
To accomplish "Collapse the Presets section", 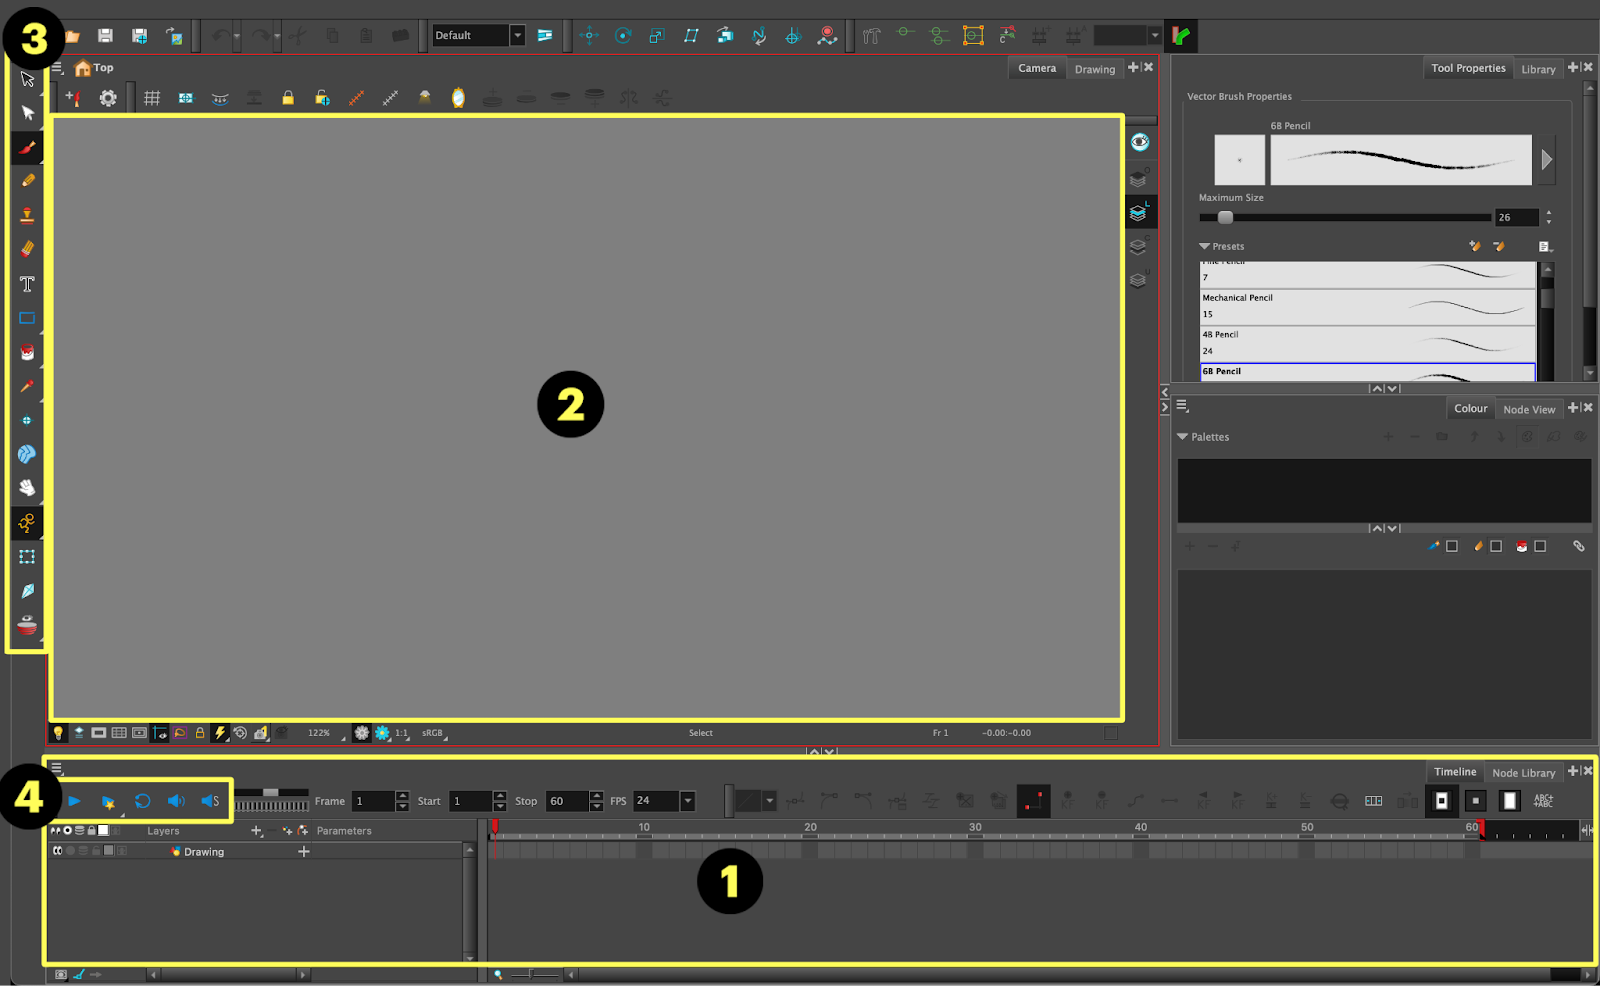I will pos(1205,246).
